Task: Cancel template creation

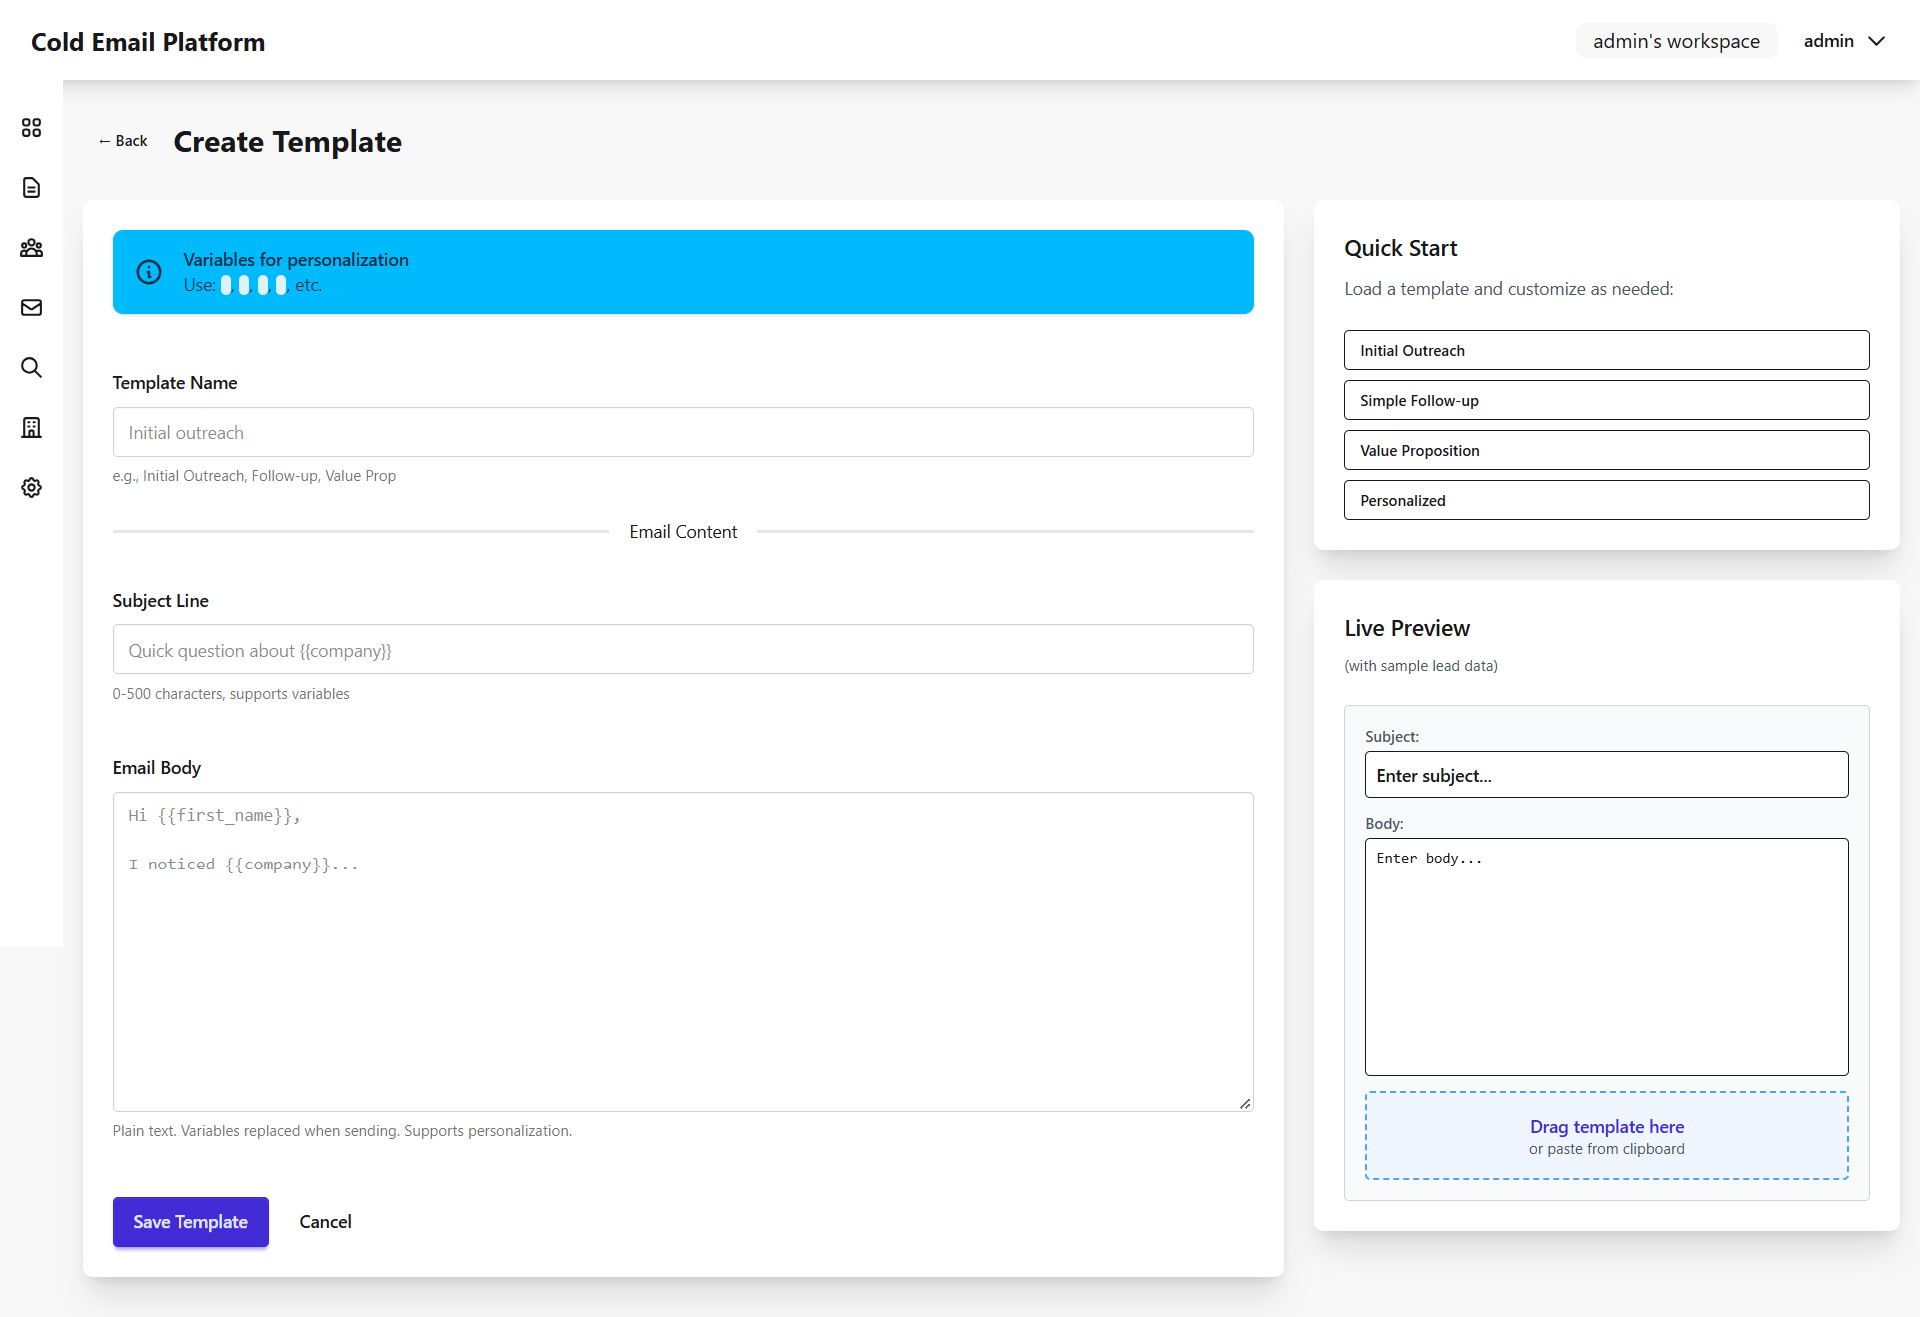Action: coord(325,1222)
